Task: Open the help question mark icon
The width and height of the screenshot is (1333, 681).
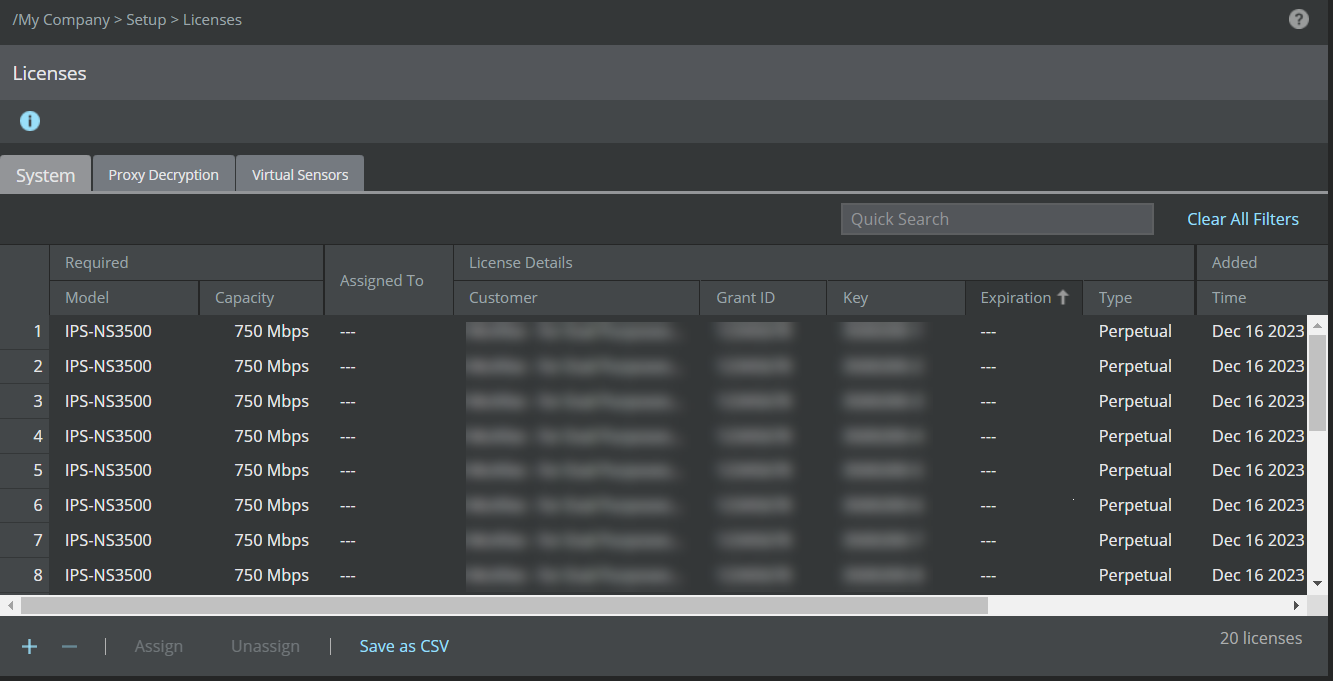Action: tap(1298, 19)
